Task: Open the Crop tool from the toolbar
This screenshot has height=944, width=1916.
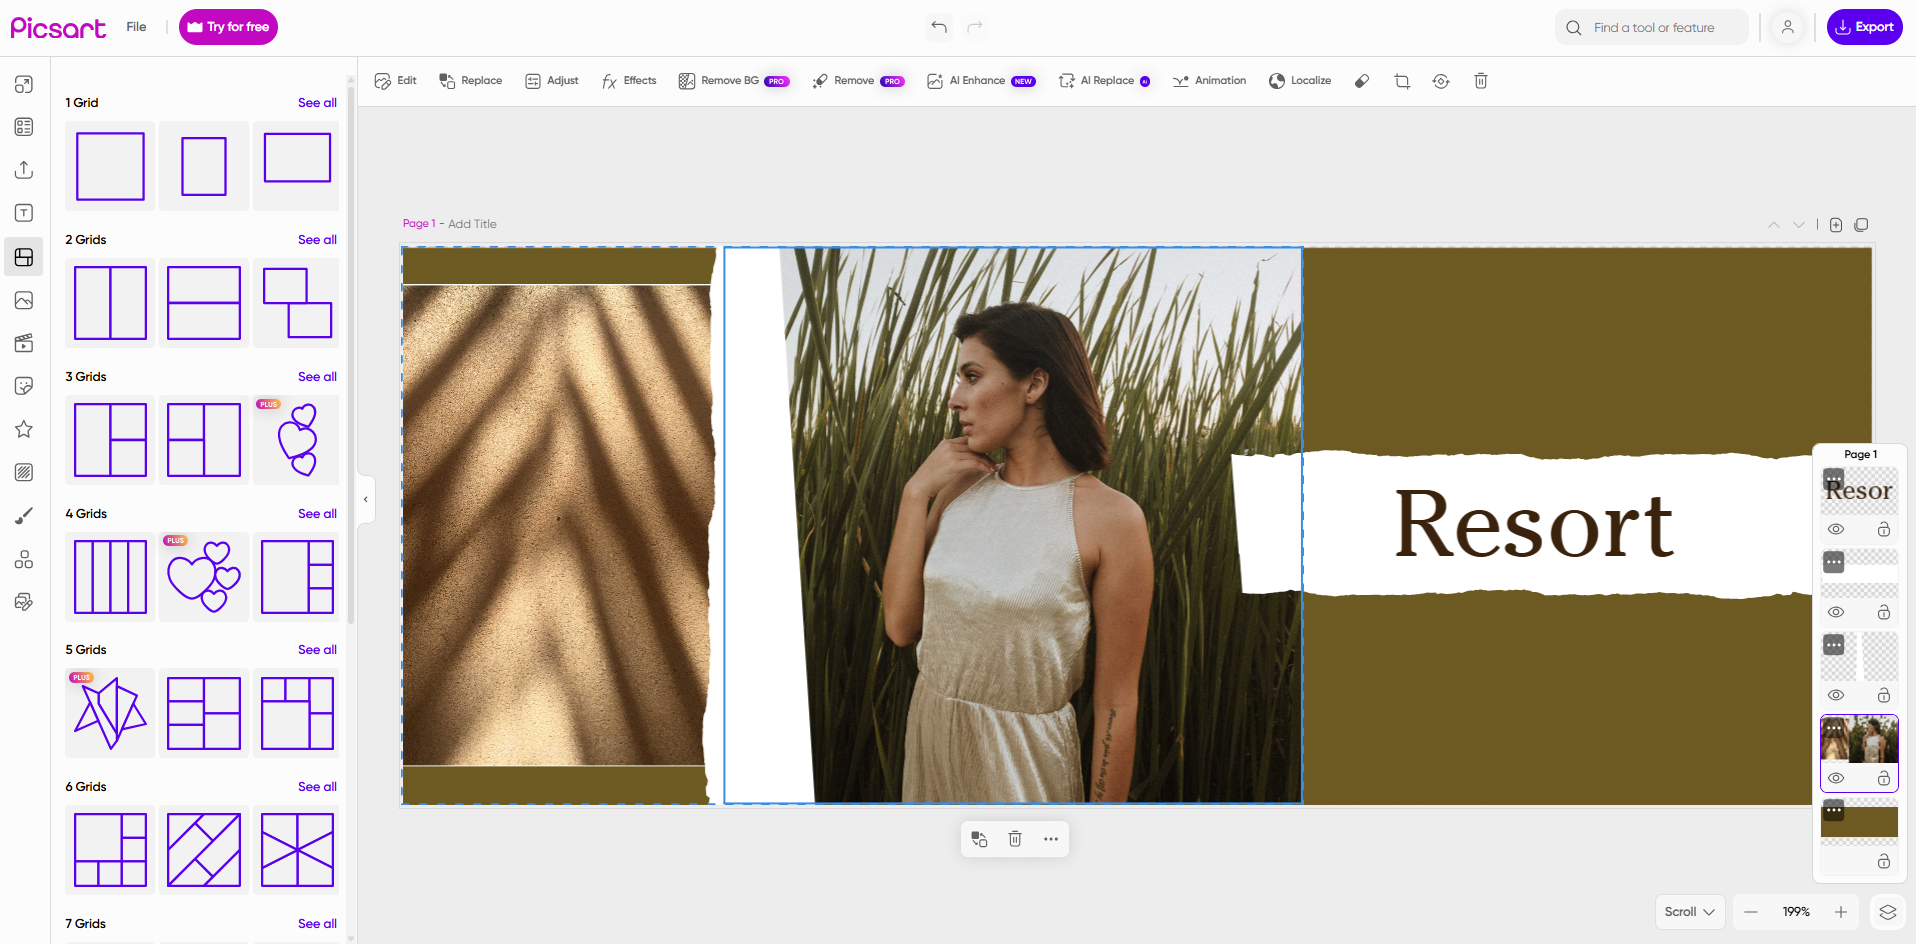Action: (1401, 81)
